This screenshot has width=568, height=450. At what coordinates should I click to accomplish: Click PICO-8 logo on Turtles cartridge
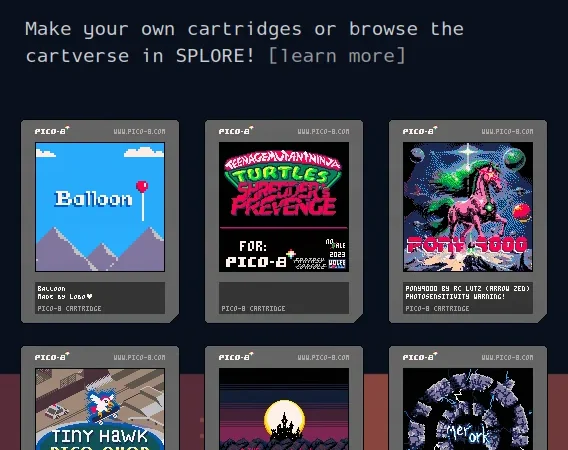tap(236, 130)
